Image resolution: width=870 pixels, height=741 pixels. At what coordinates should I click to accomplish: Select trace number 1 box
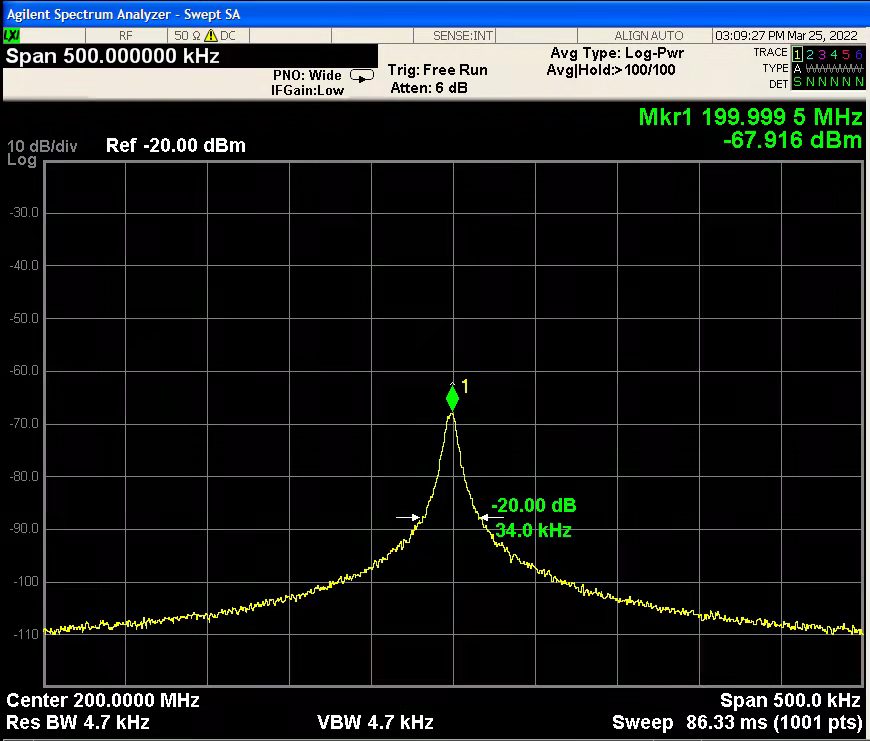pyautogui.click(x=798, y=53)
